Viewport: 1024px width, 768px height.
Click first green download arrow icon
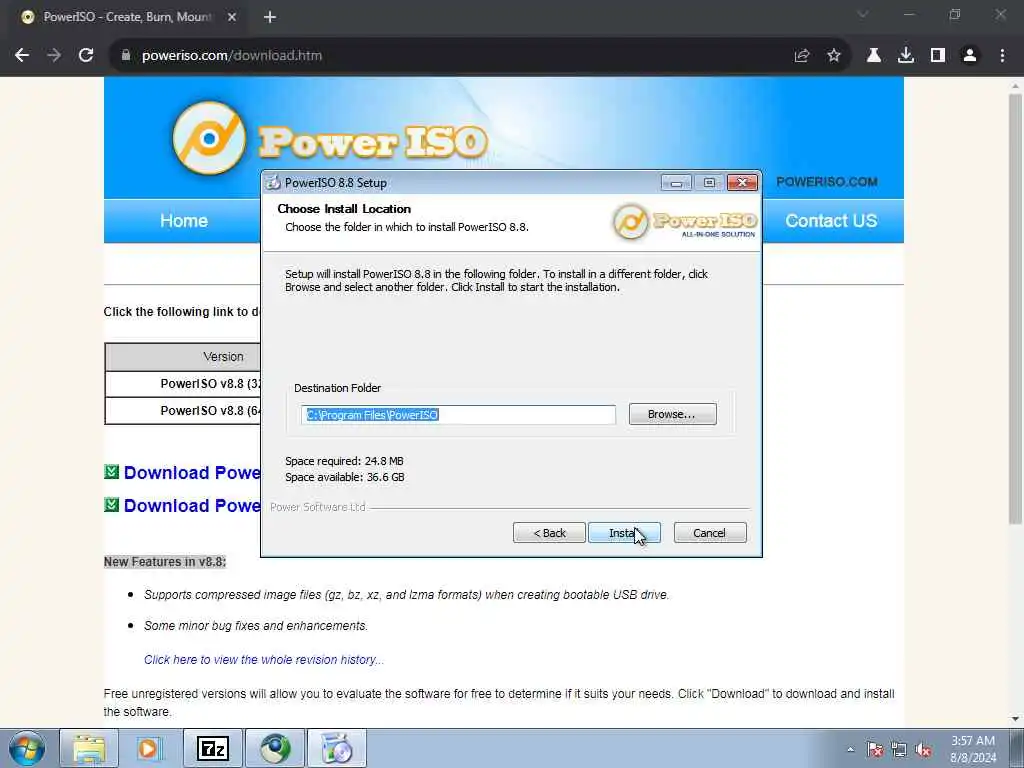(x=112, y=472)
